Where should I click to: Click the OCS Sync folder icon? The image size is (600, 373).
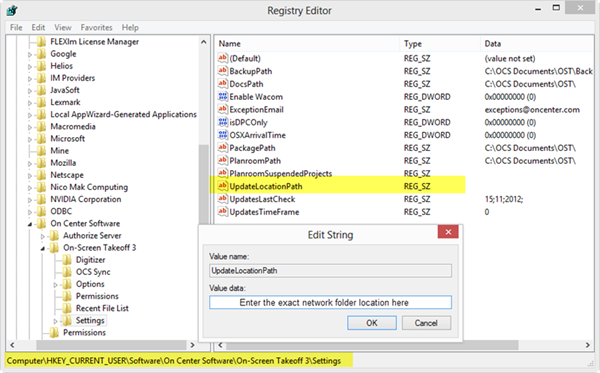point(67,272)
